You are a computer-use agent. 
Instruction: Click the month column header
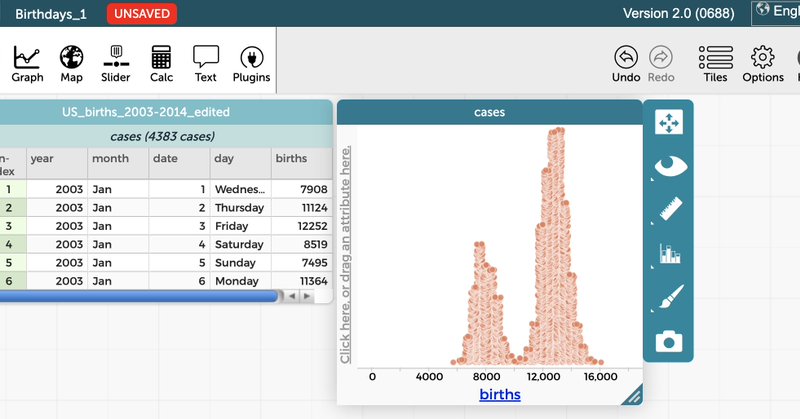[x=118, y=163]
